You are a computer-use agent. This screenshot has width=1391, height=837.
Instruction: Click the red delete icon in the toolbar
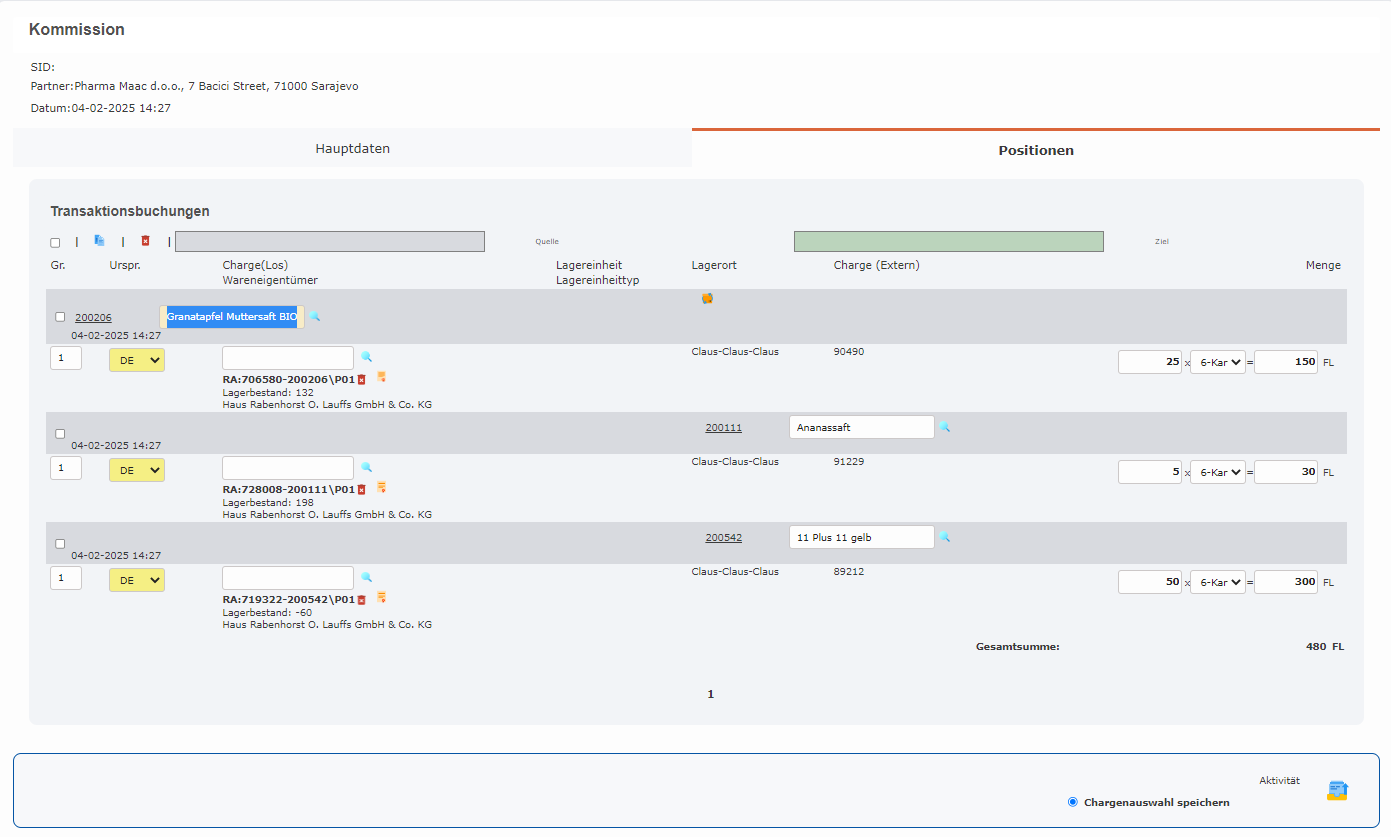point(145,241)
